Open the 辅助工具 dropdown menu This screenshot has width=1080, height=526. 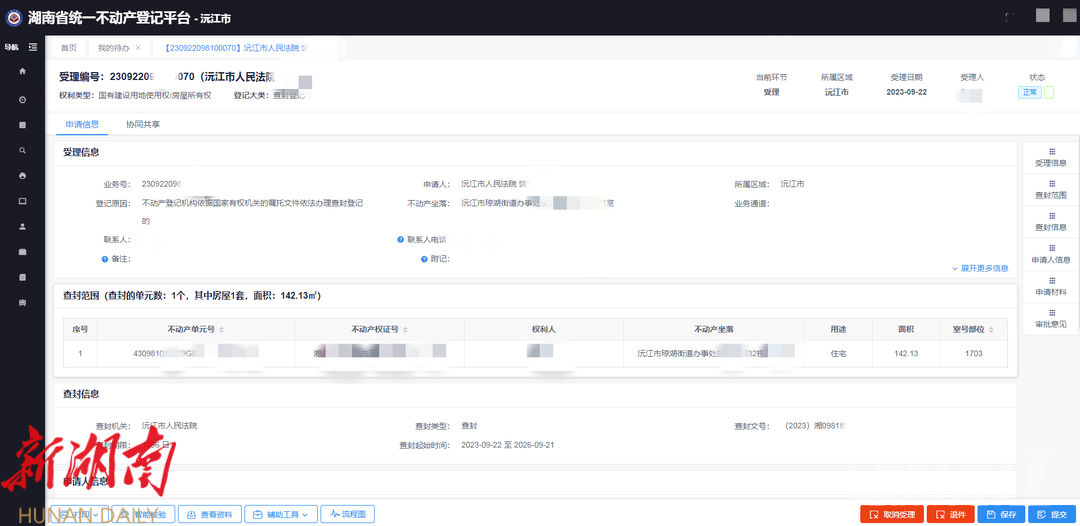click(x=281, y=514)
